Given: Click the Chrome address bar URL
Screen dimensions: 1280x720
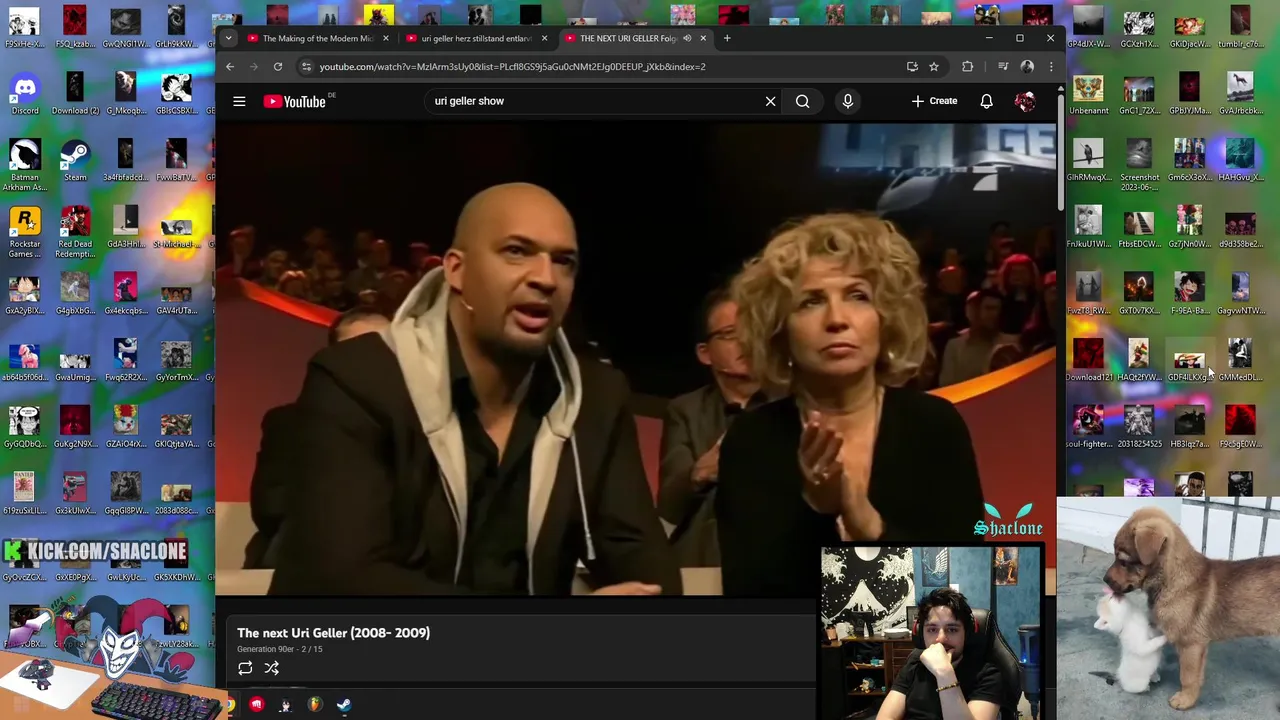Looking at the screenshot, I should click(512, 67).
